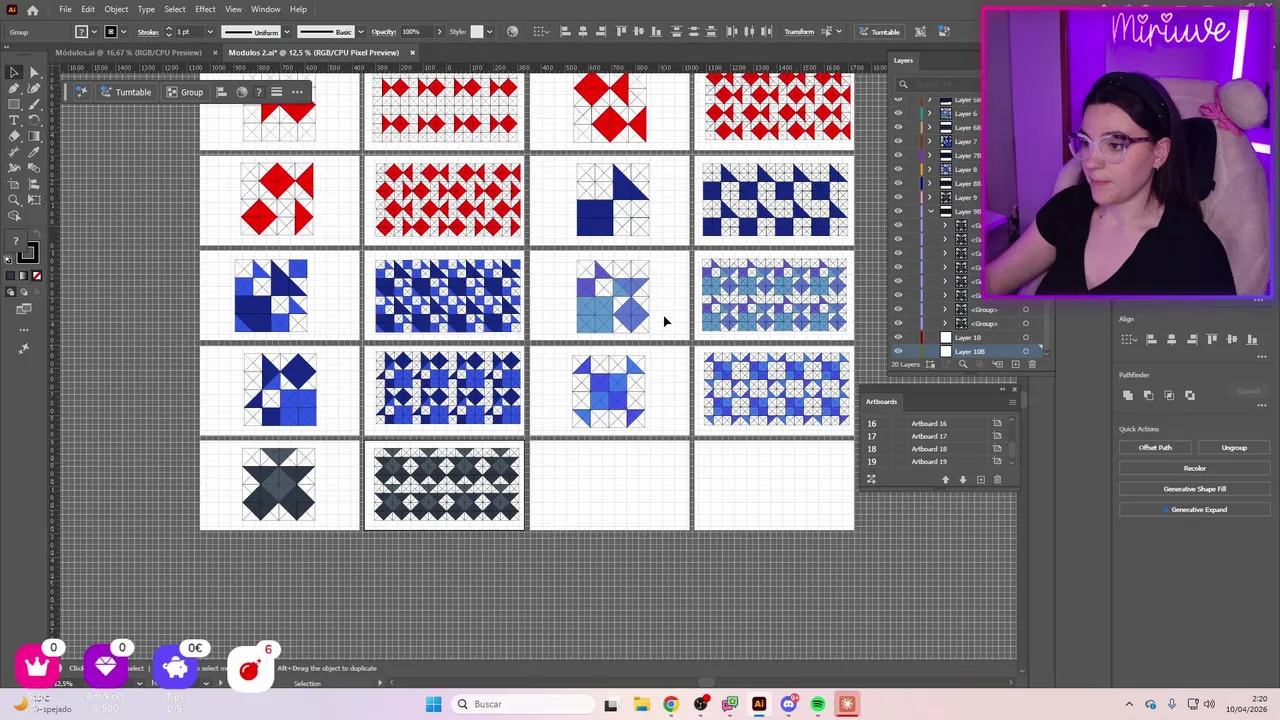Click the Group button in floating bar
Screen dimensions: 1280x720
[184, 92]
